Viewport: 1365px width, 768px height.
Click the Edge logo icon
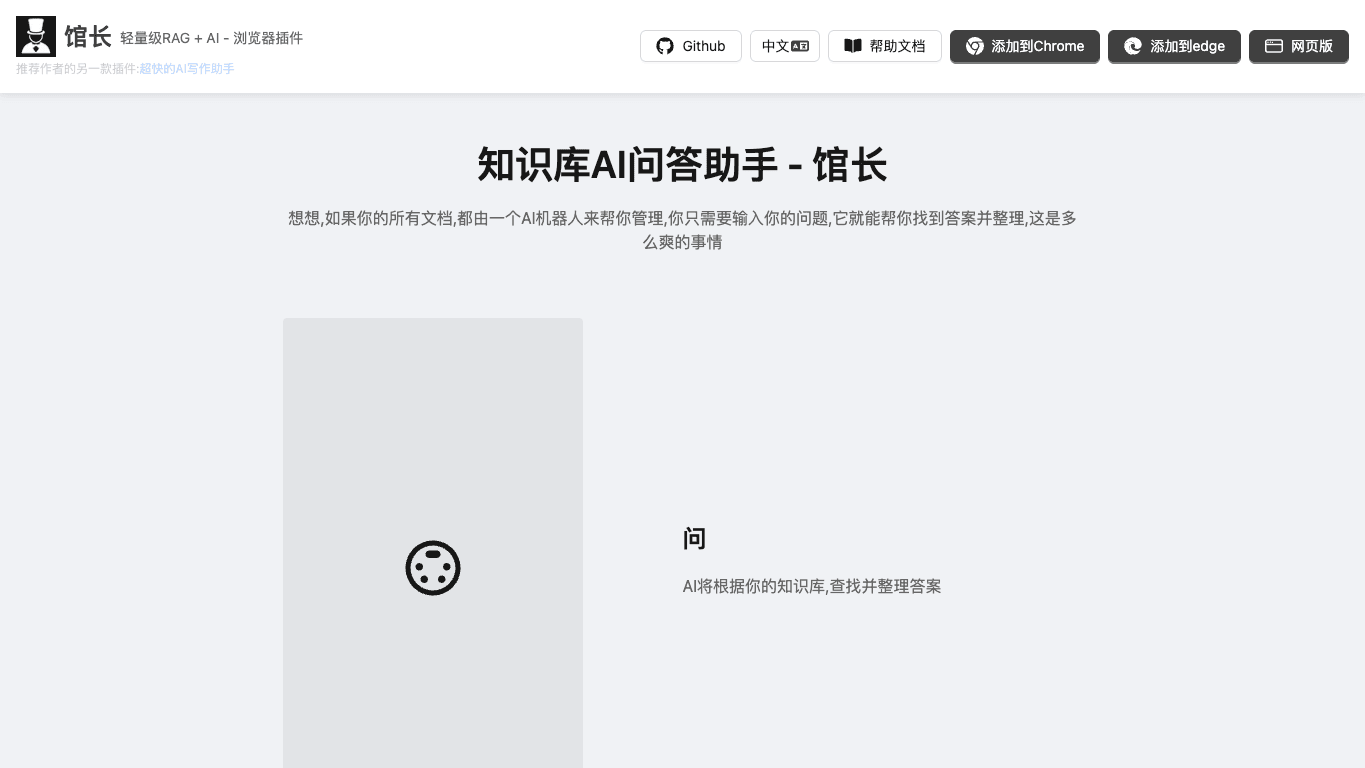coord(1133,46)
